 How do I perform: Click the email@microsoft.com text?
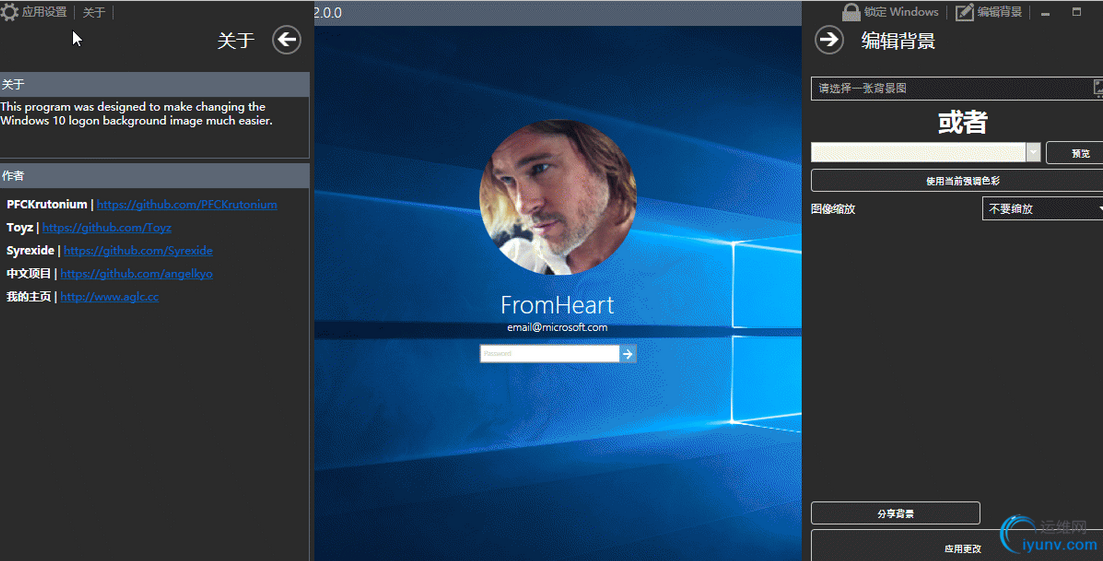[557, 327]
